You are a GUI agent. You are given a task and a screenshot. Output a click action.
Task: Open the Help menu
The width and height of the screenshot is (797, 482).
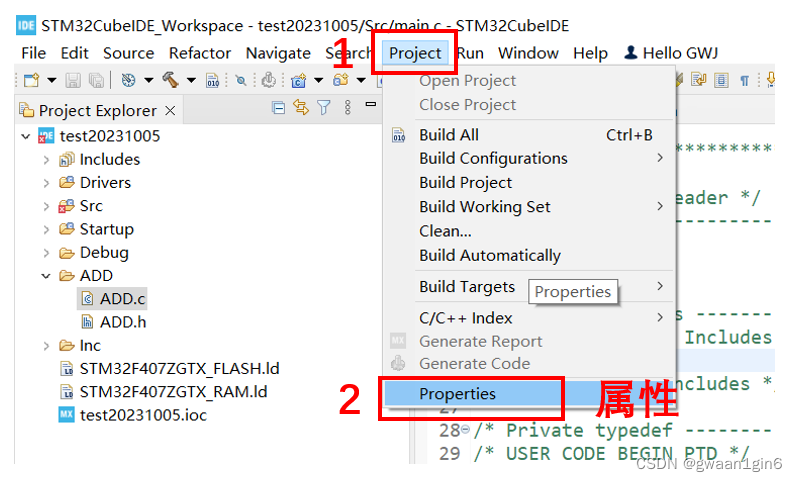(590, 53)
